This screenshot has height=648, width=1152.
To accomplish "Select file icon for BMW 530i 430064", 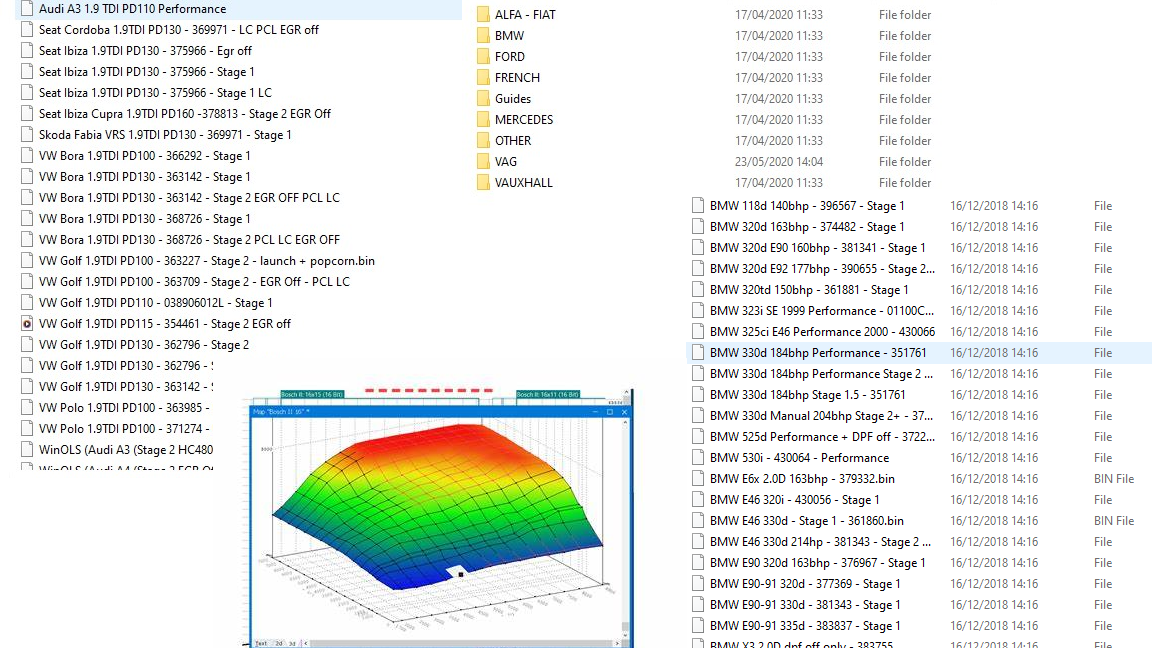I will pyautogui.click(x=698, y=458).
